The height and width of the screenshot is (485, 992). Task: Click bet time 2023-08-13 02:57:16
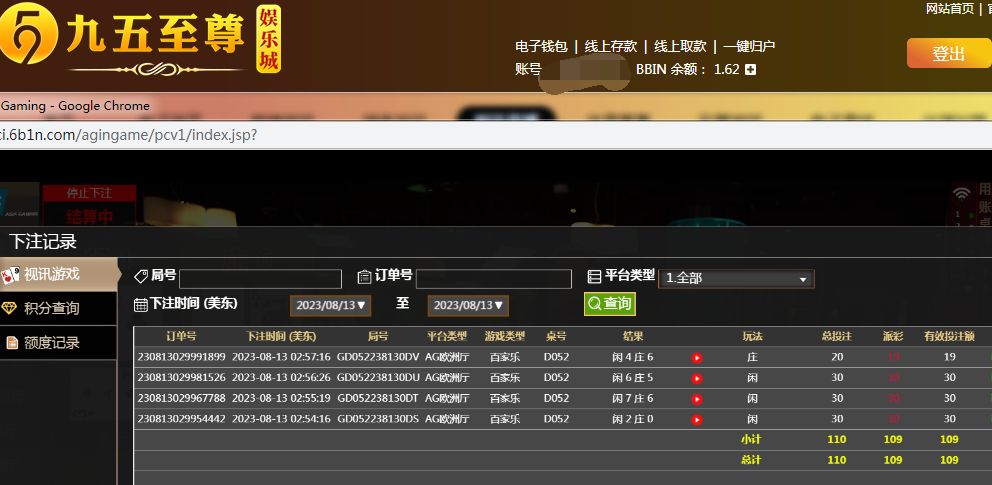pos(281,357)
